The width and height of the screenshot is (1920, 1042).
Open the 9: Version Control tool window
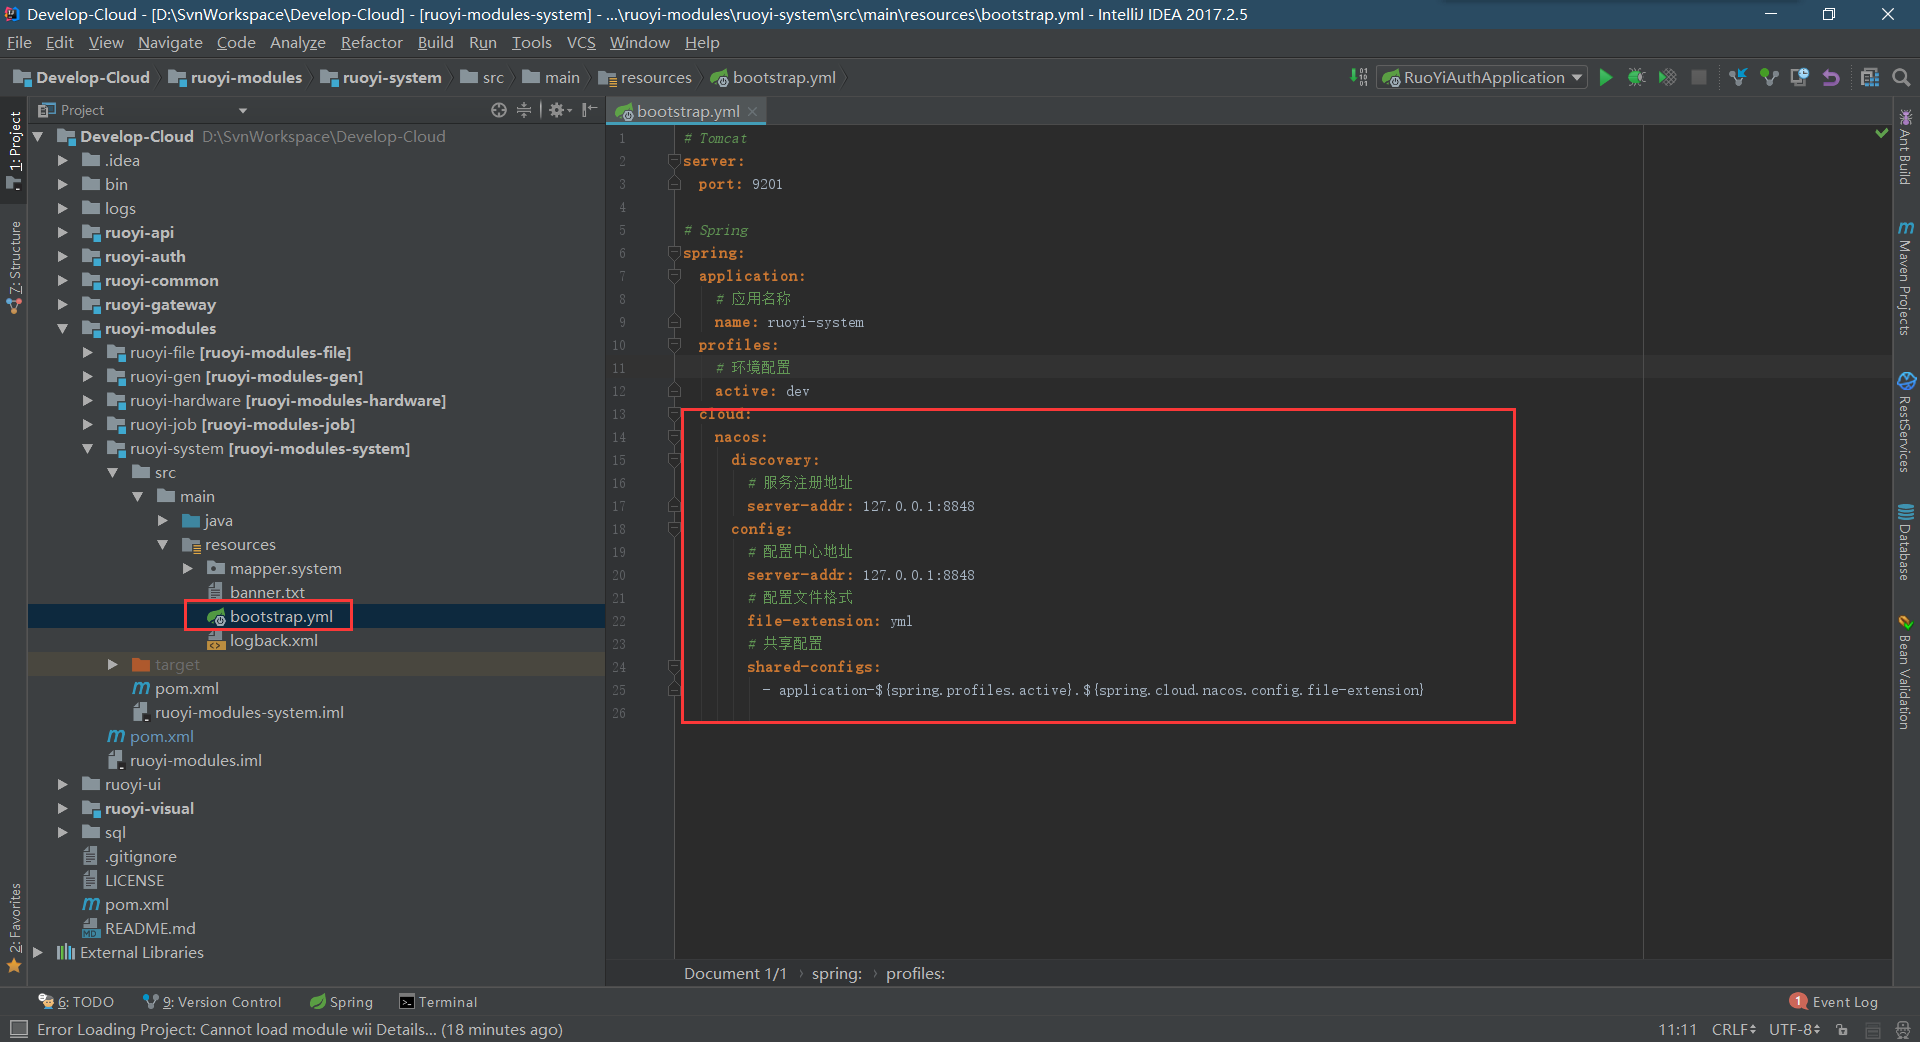click(x=212, y=1002)
